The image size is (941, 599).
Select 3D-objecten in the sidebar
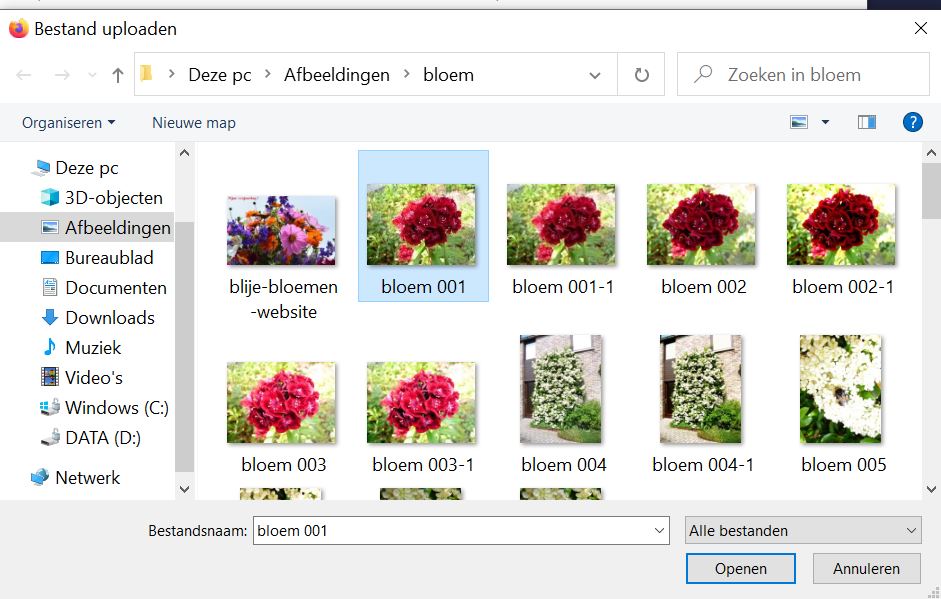pos(113,198)
